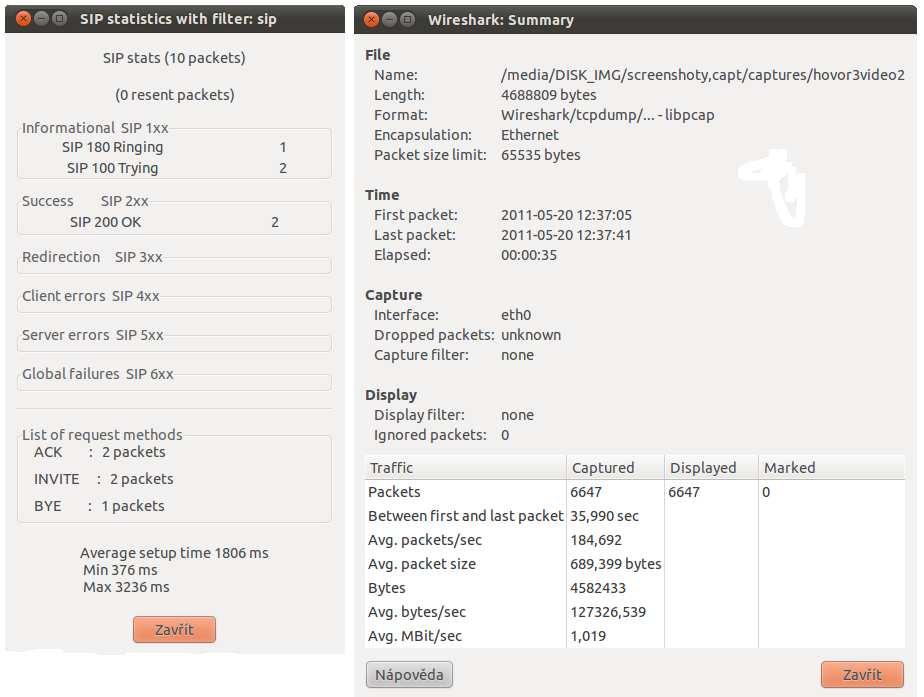Click the maximize icon of Wireshark Summary window
This screenshot has width=924, height=697.
[407, 19]
